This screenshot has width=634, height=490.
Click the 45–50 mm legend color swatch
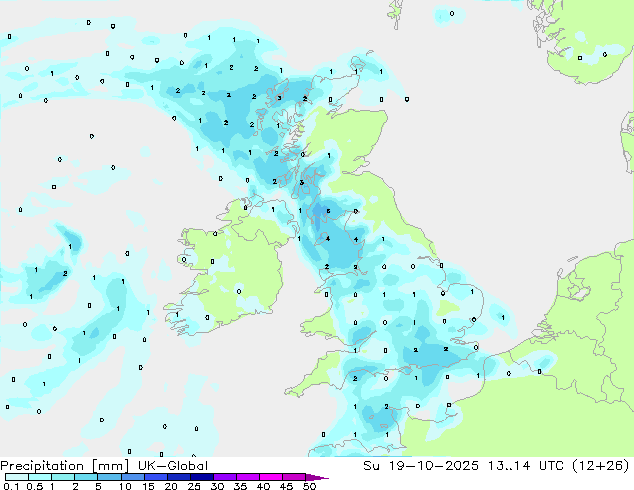(294, 477)
